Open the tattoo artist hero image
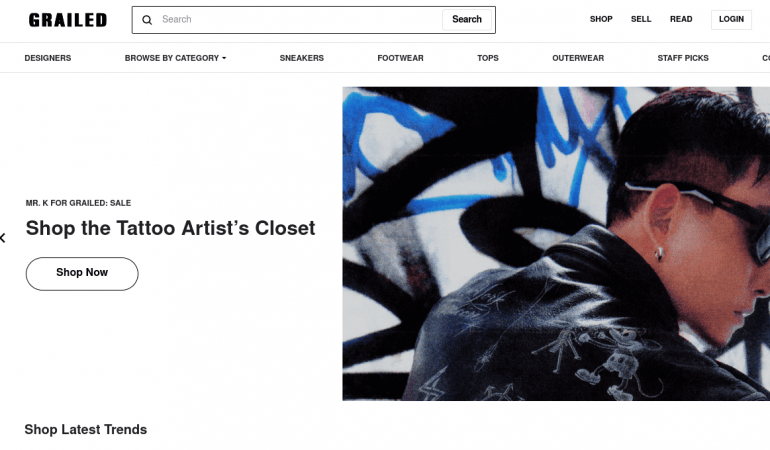770x450 pixels. coord(556,244)
